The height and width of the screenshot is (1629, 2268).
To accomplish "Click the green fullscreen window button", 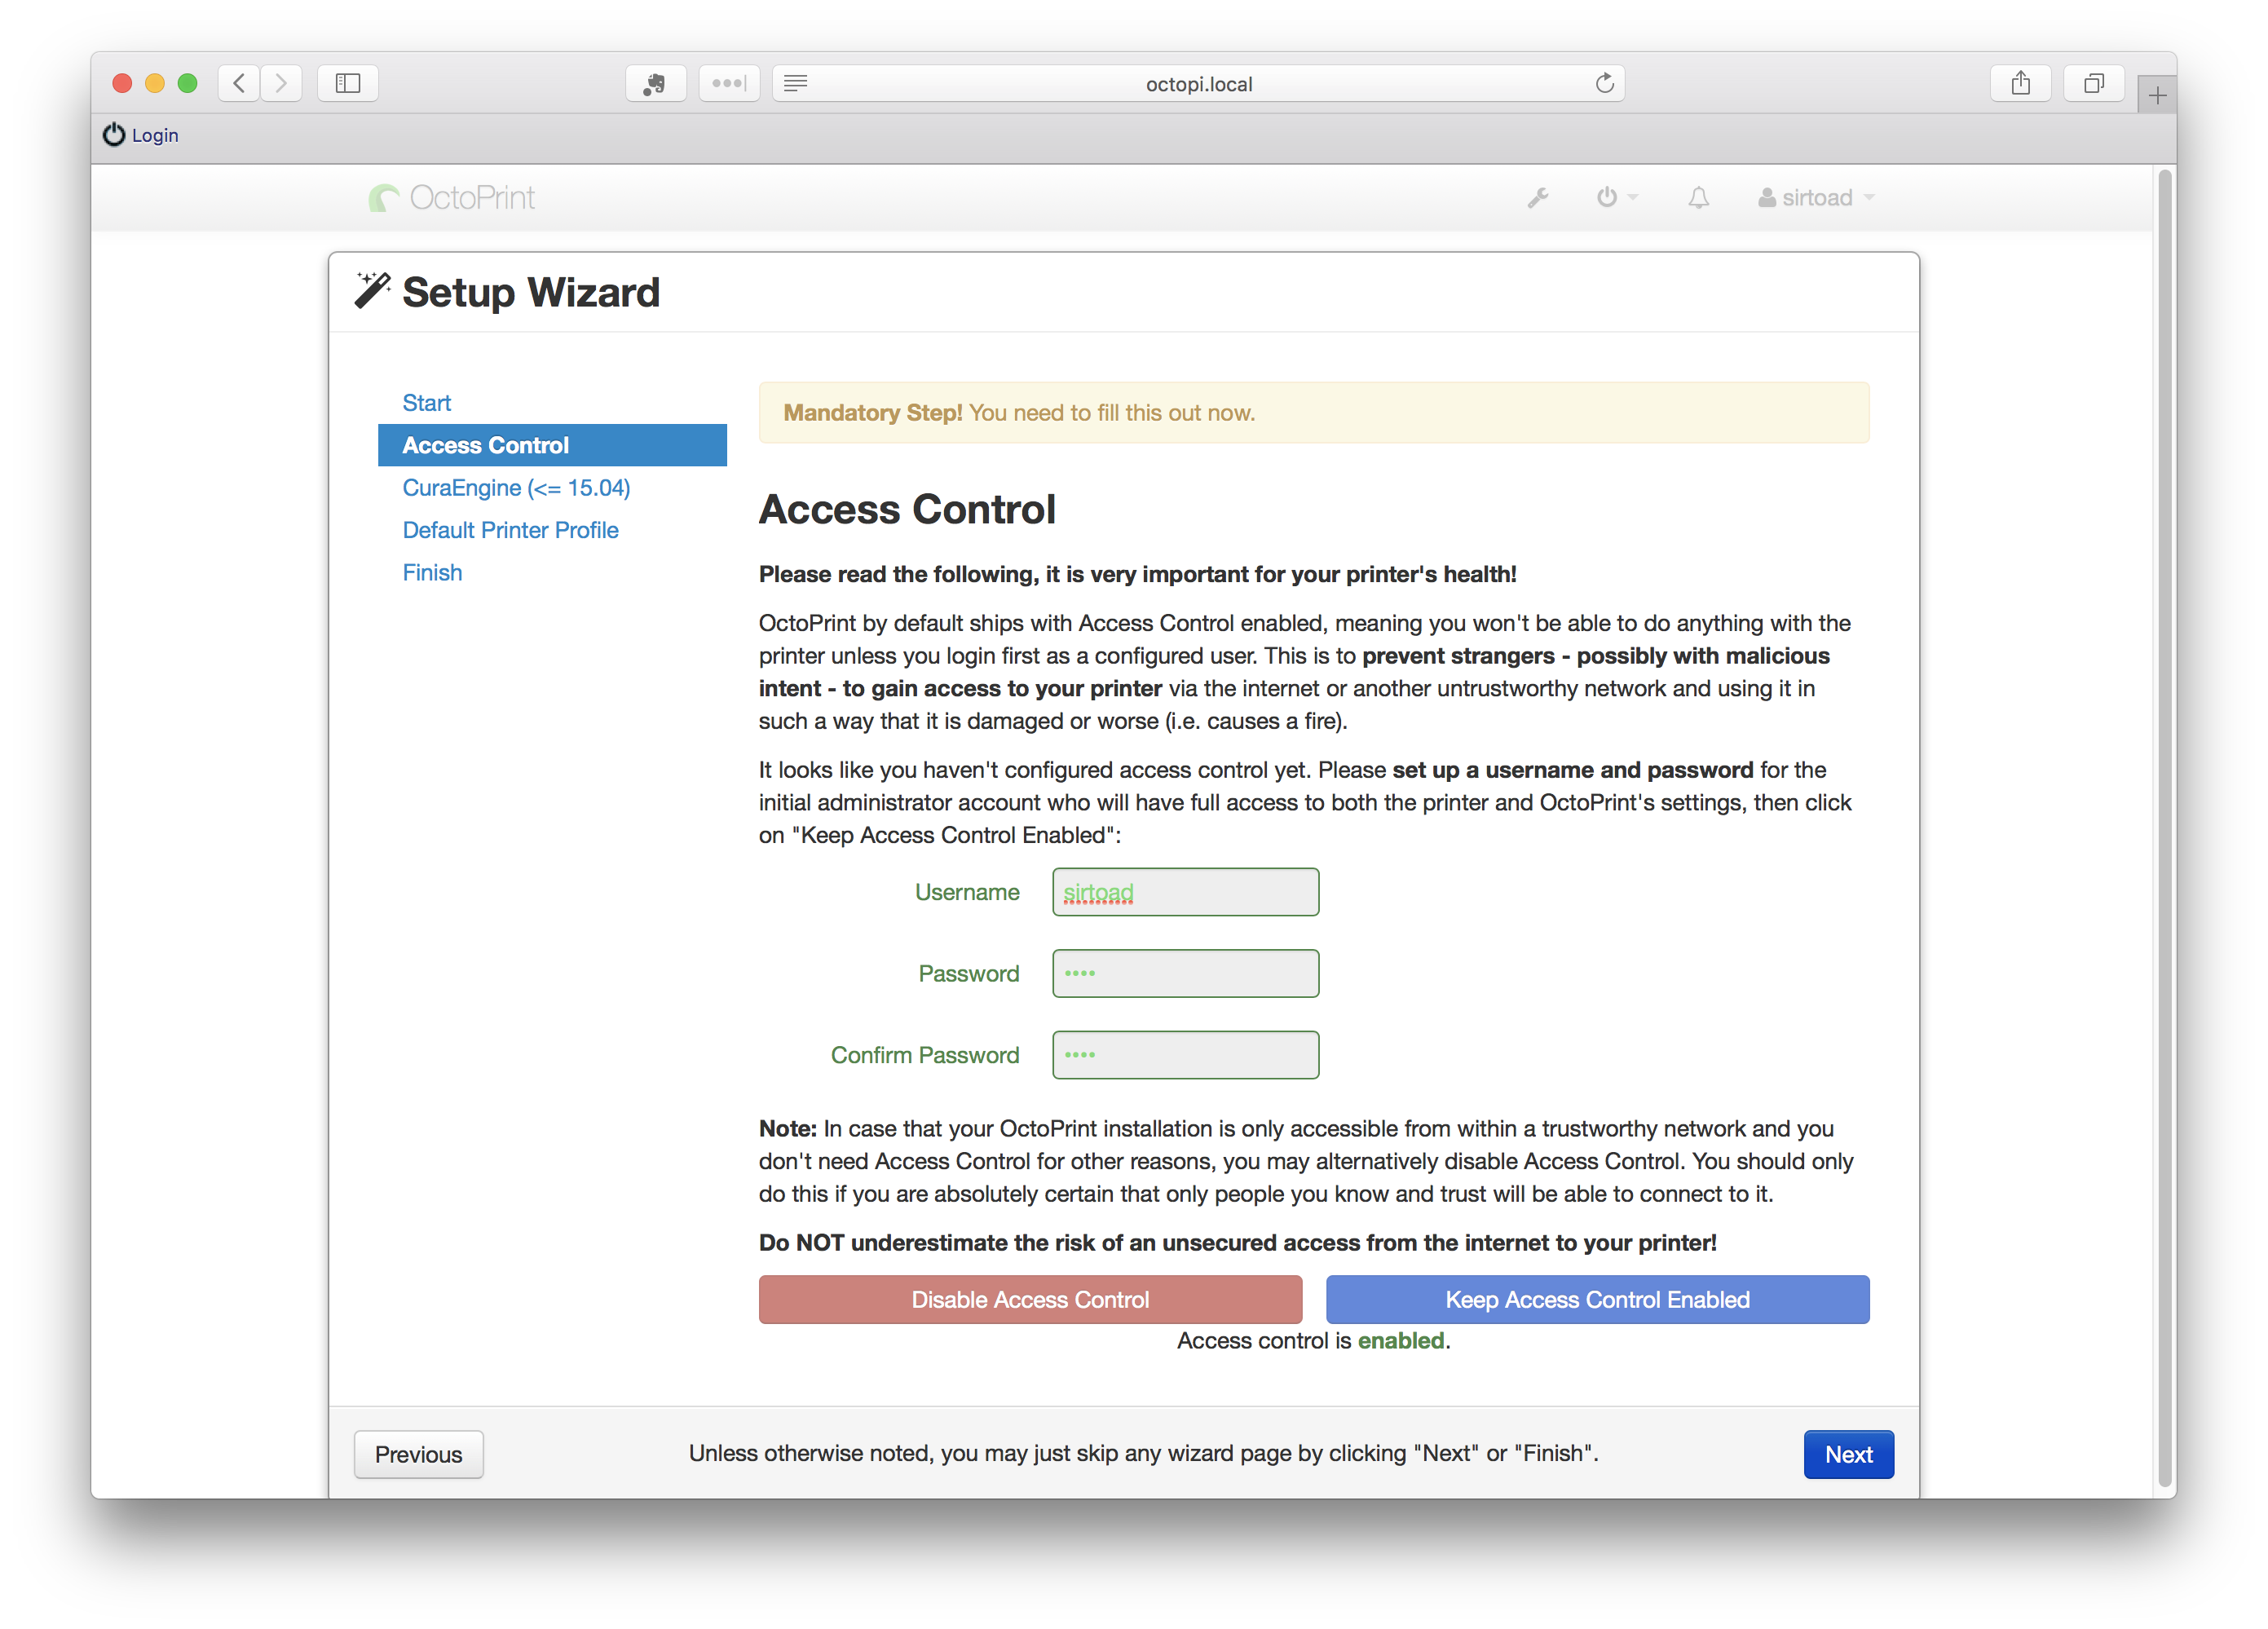I will pyautogui.click(x=187, y=83).
